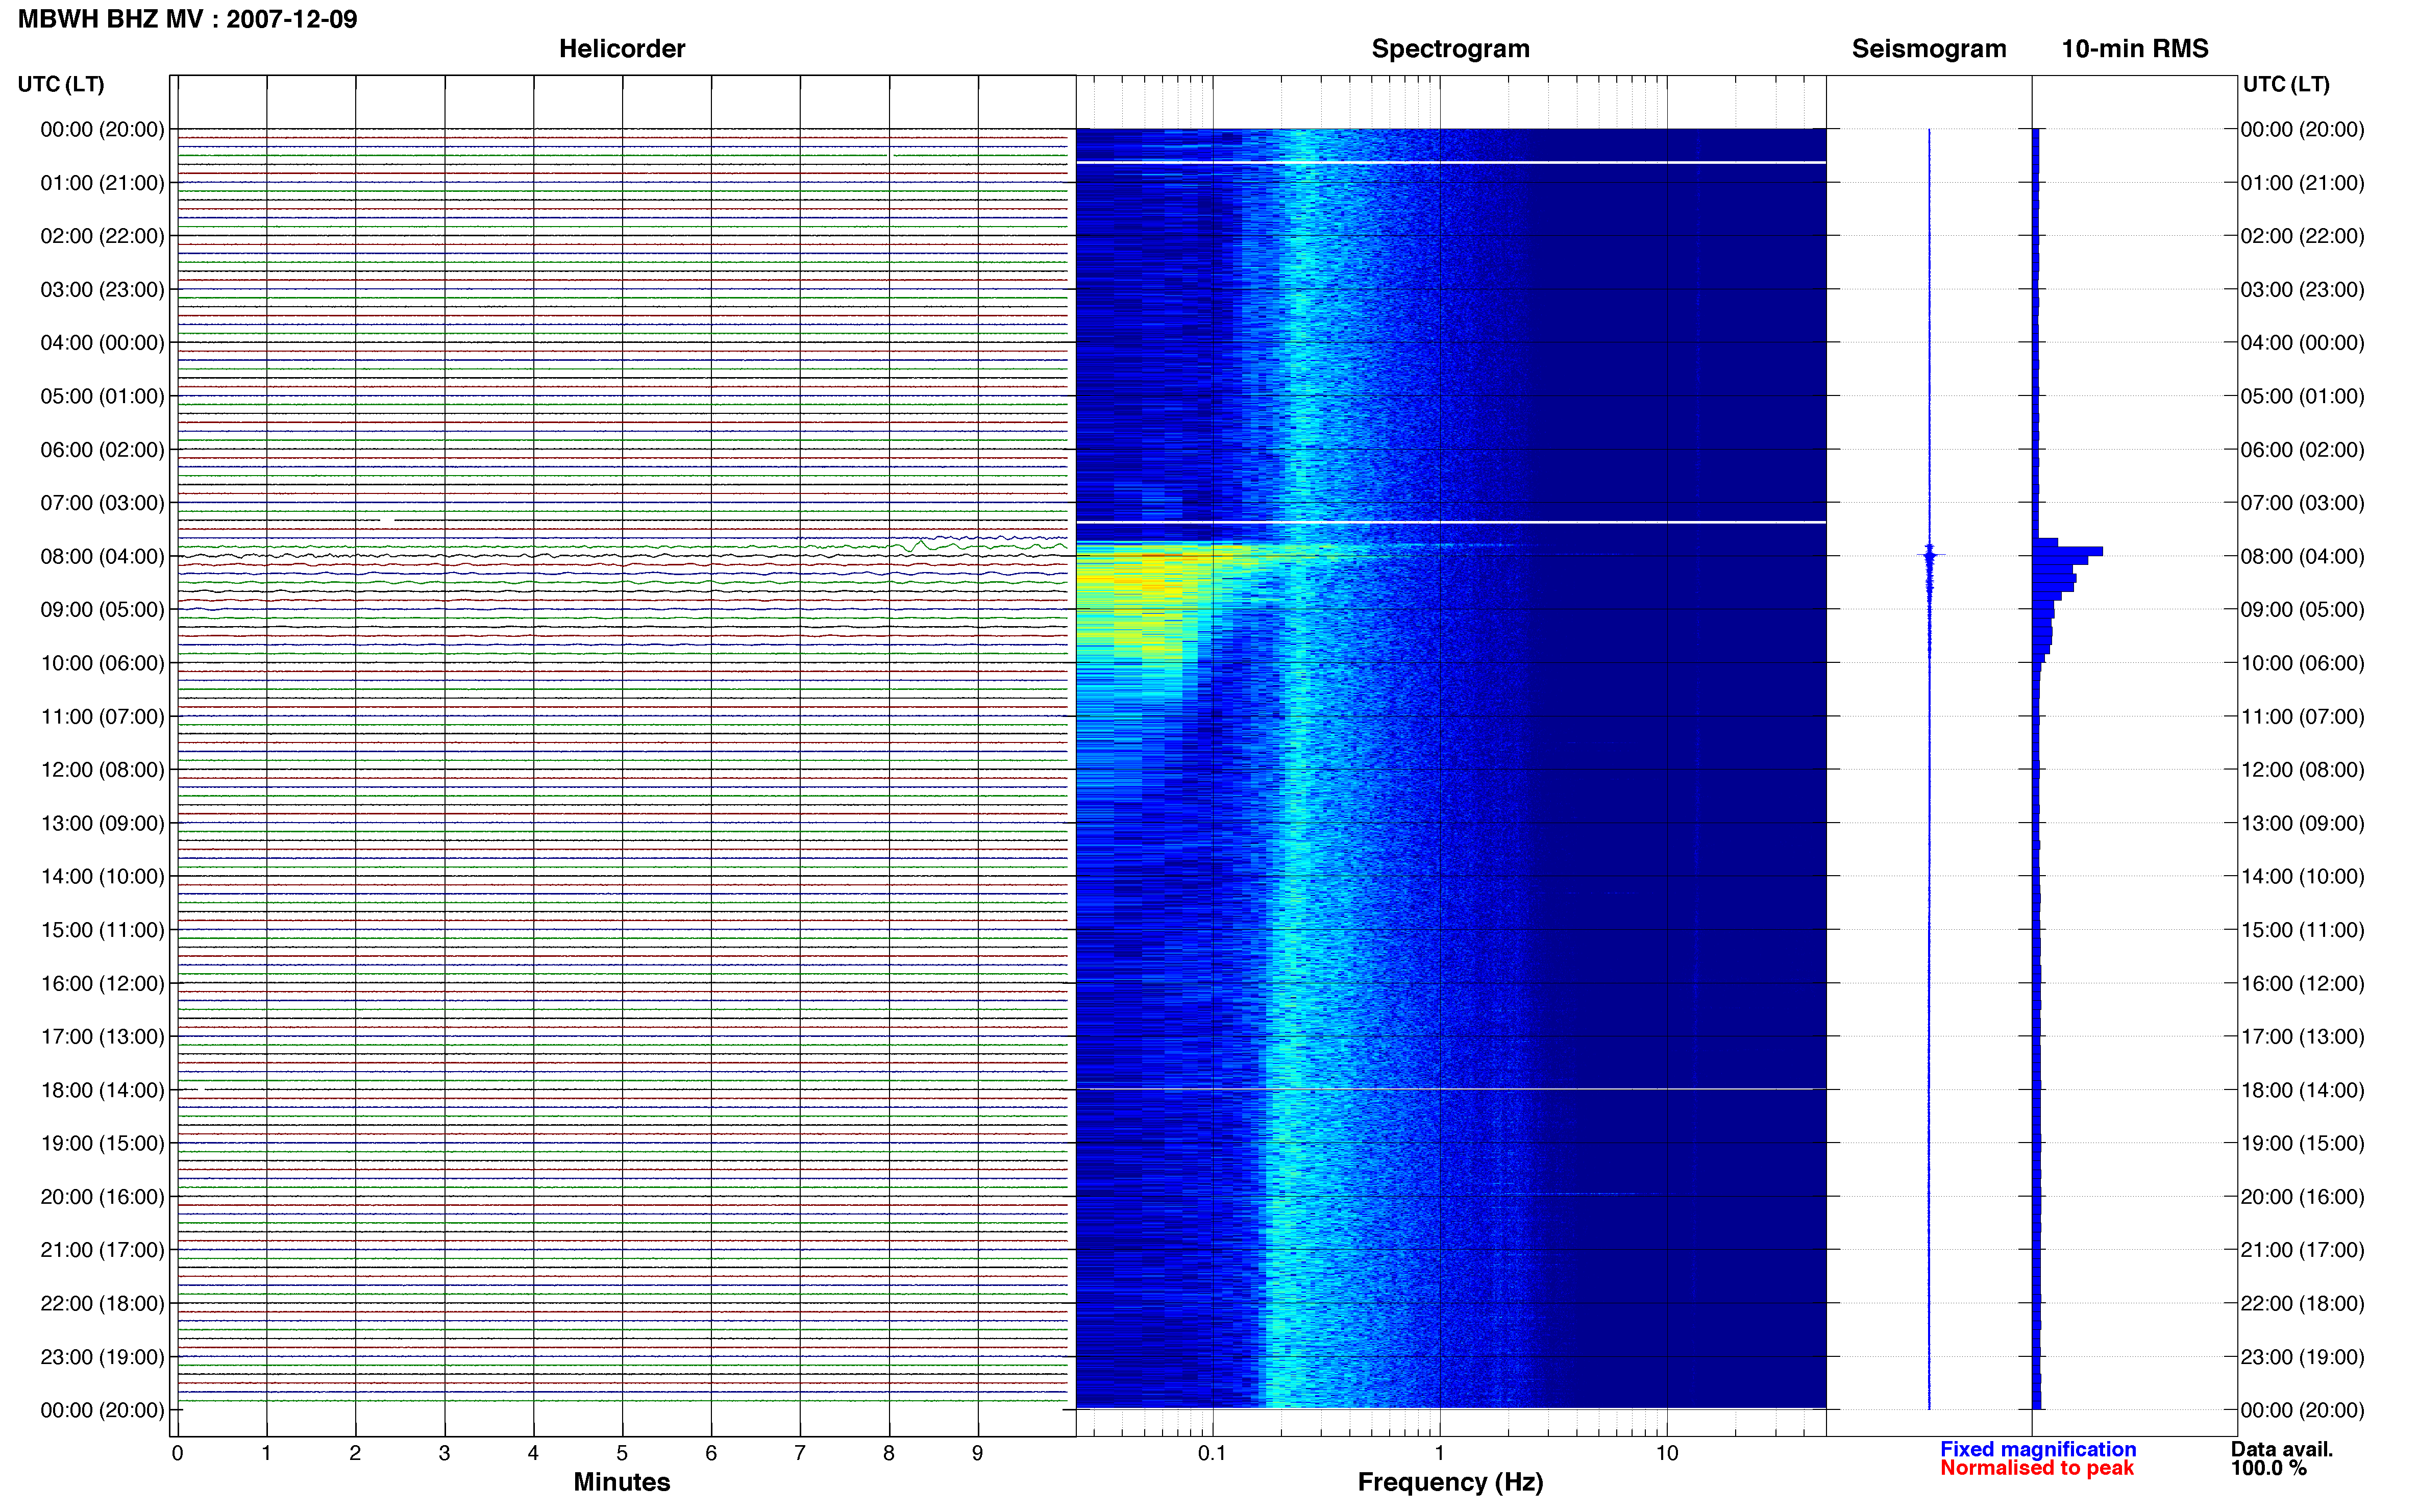The width and height of the screenshot is (2419, 1512).
Task: Click the left '01:00 (21:00)' time label
Action: coord(102,183)
